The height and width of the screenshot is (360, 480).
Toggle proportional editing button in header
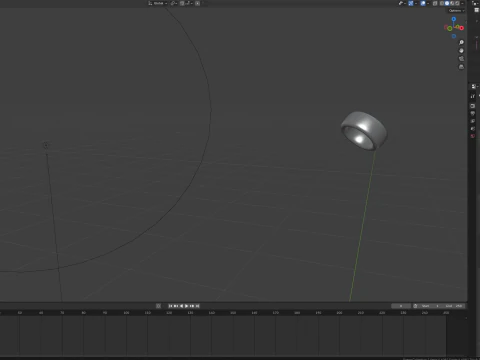pyautogui.click(x=197, y=3)
